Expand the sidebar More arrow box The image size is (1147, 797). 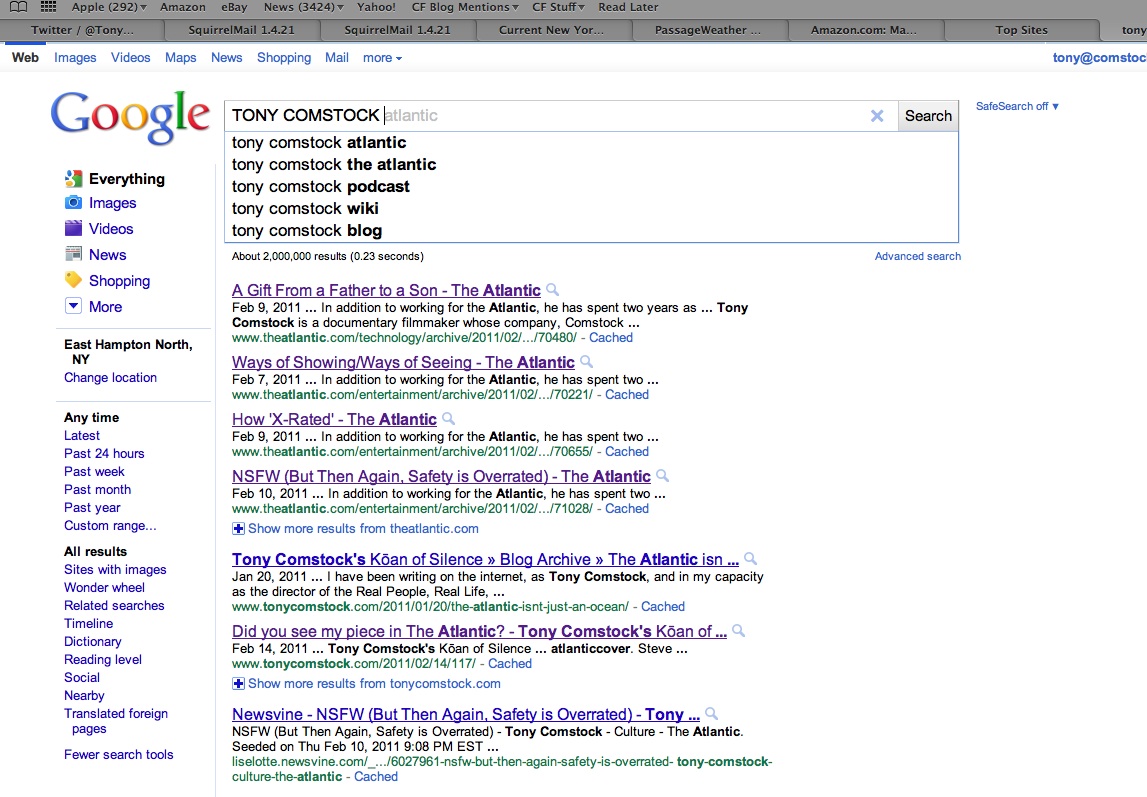pyautogui.click(x=73, y=306)
